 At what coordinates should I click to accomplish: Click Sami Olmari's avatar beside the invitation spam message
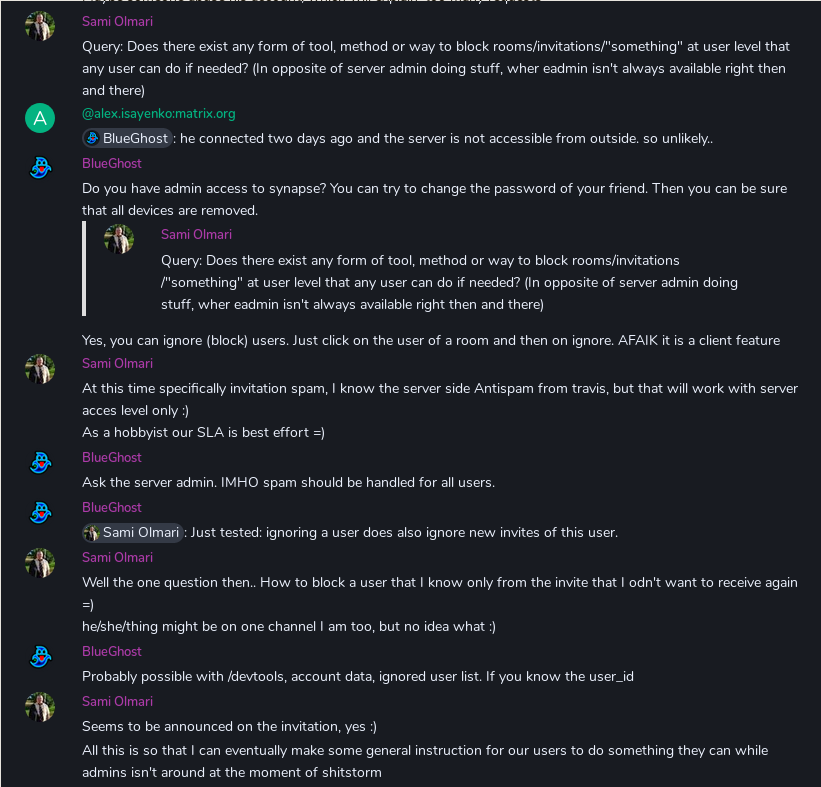(39, 369)
